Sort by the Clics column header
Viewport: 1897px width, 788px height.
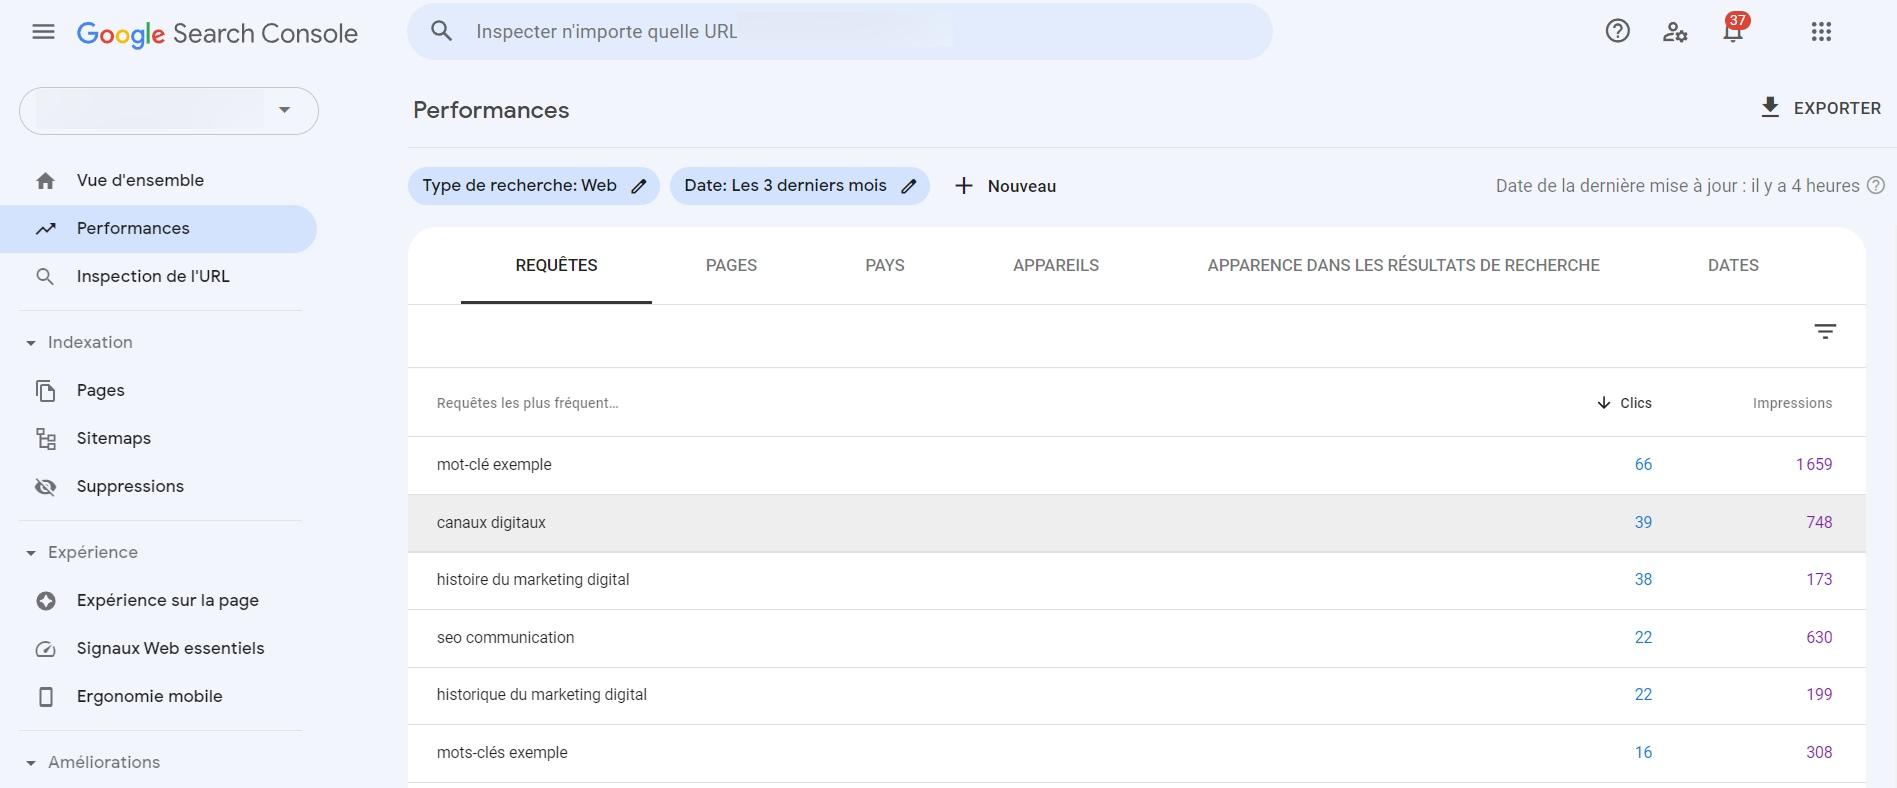[x=1623, y=403]
